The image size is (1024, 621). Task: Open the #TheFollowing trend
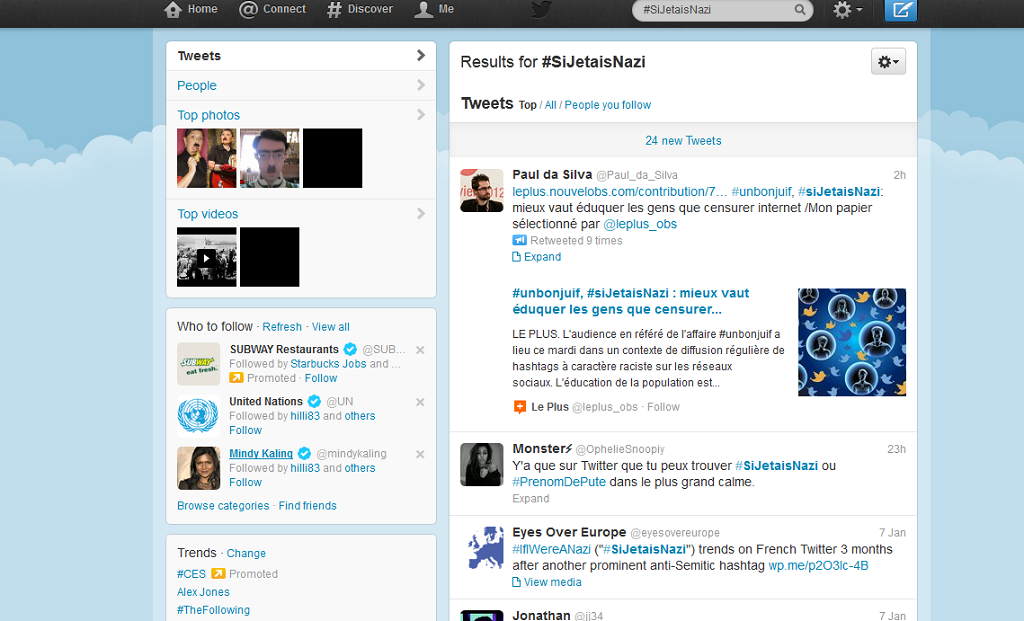214,610
